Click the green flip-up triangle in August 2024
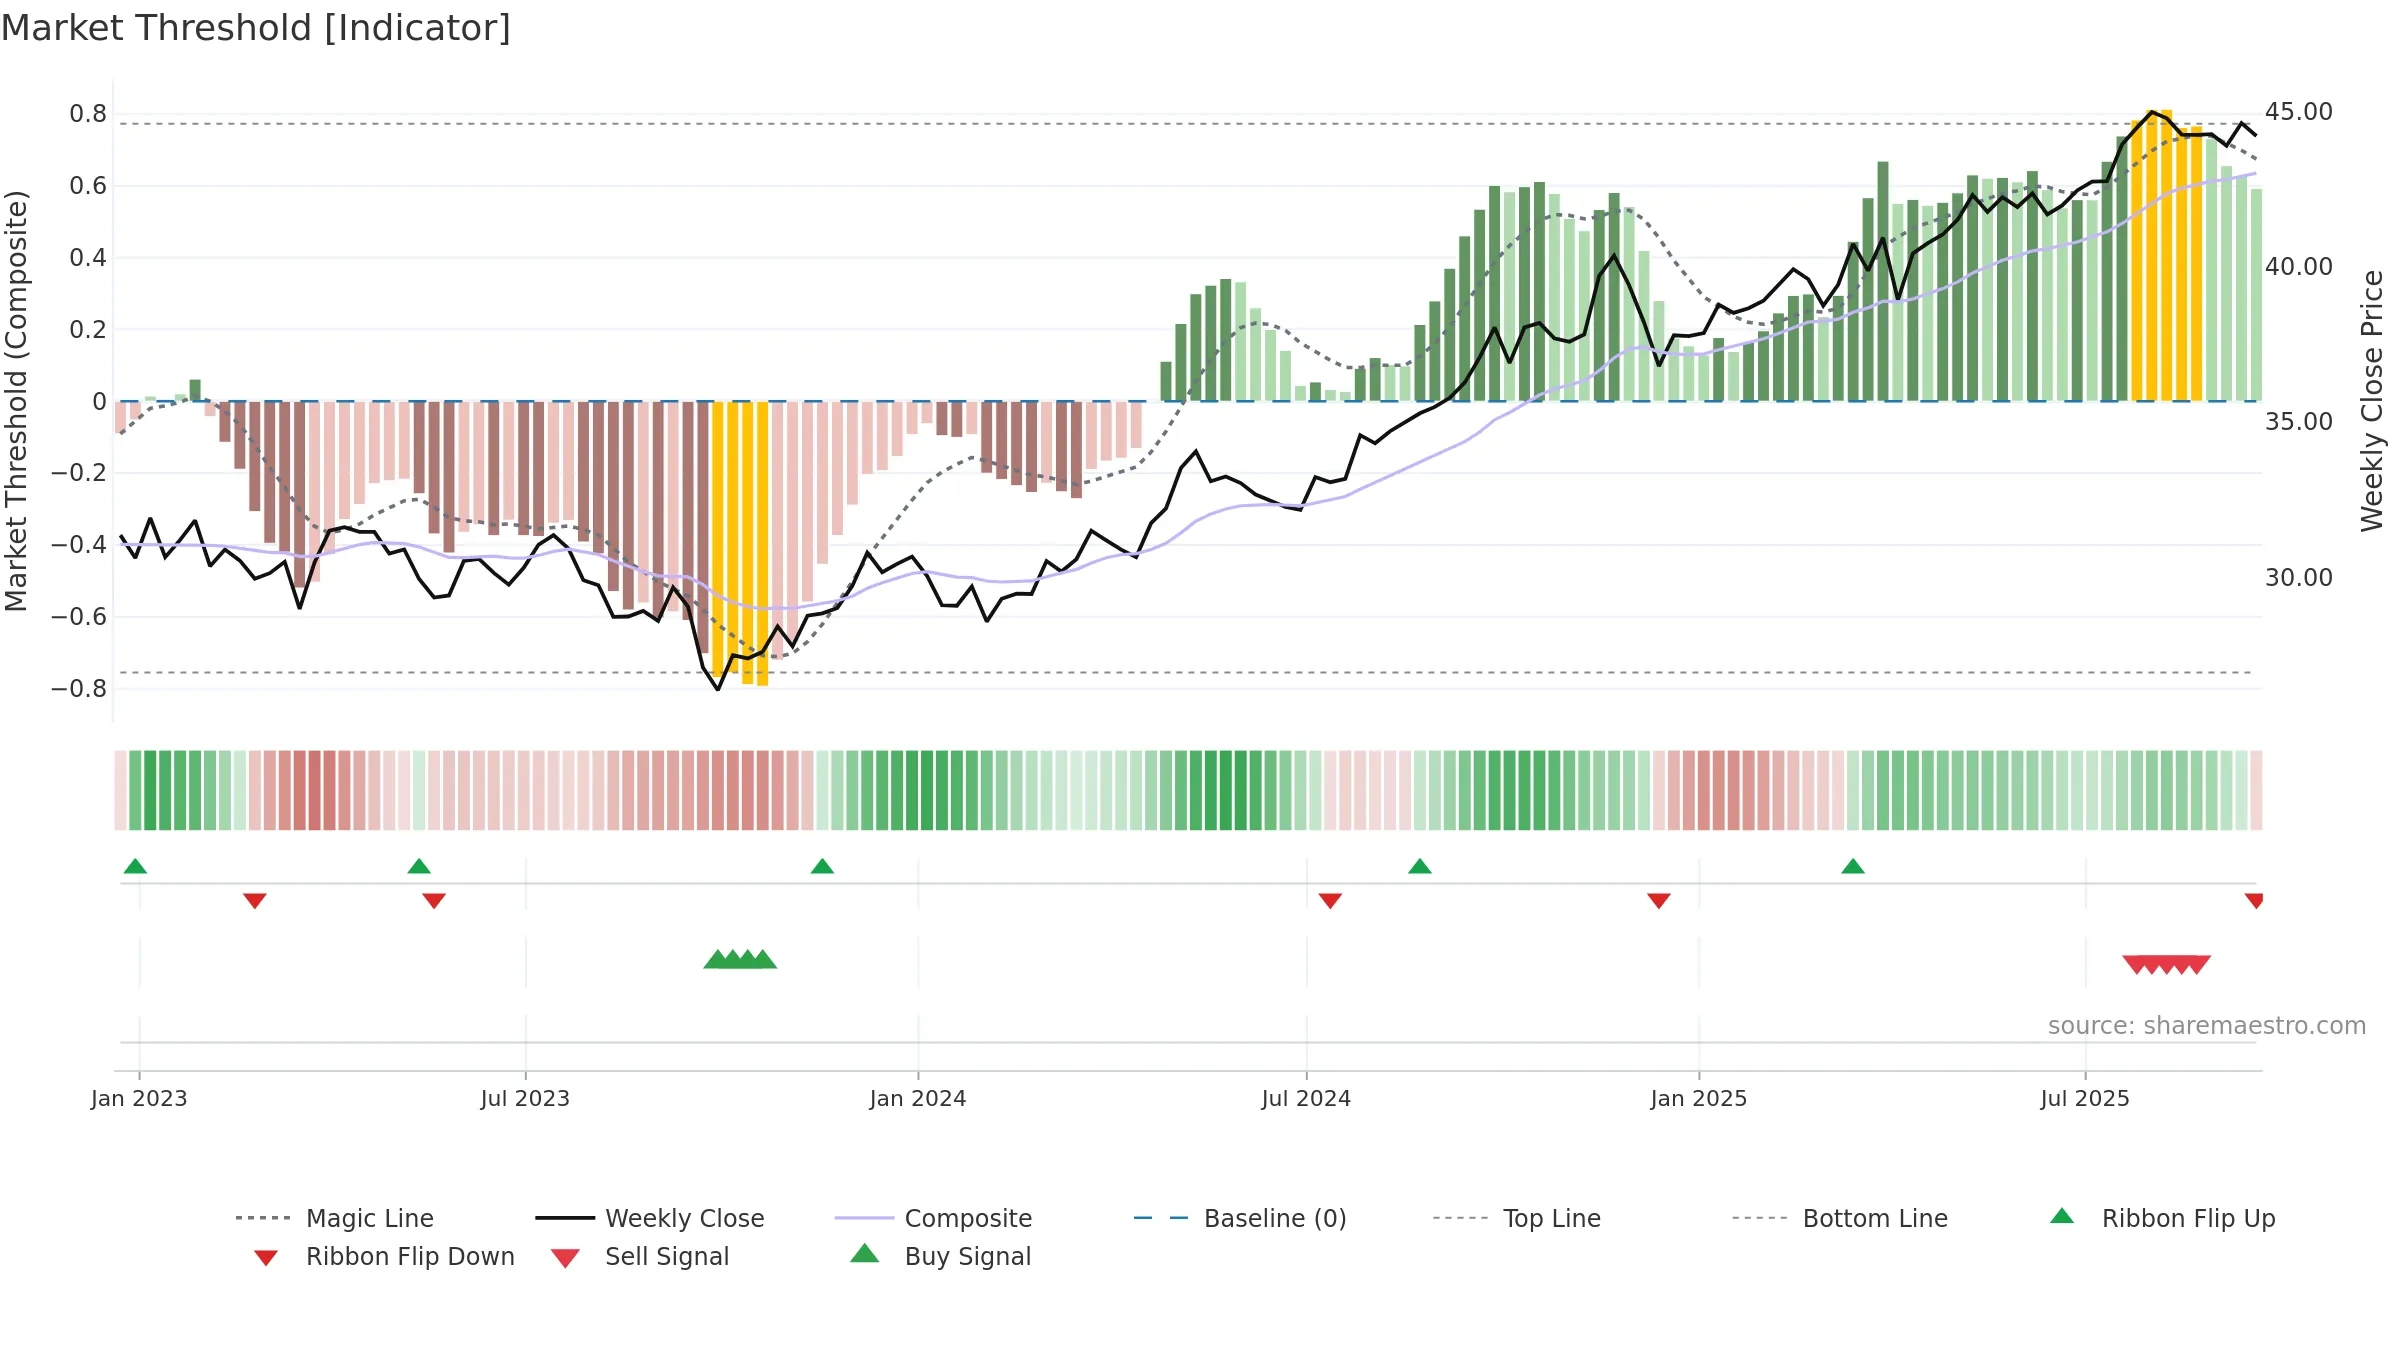 [x=1419, y=866]
